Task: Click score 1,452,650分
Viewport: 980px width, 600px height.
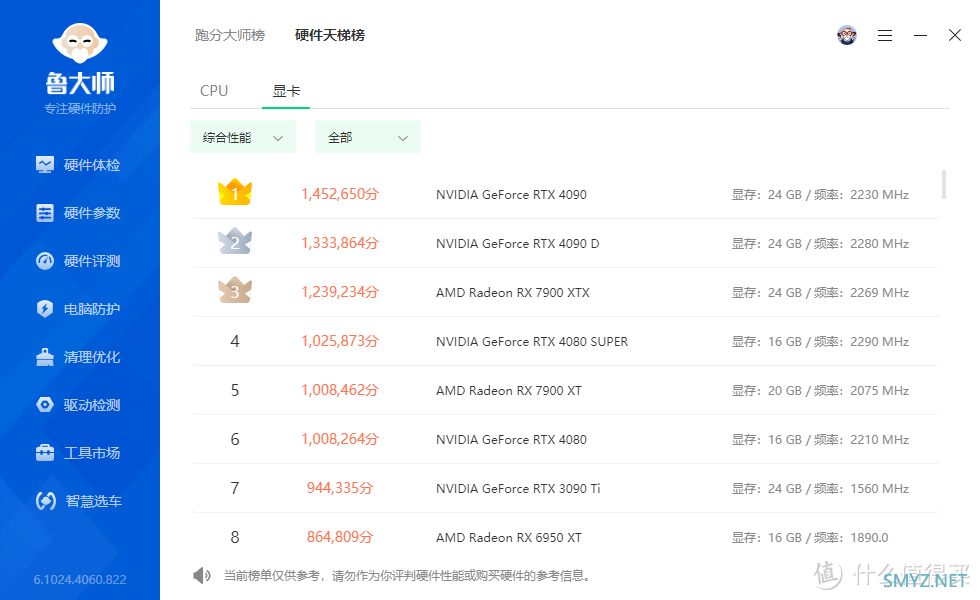Action: point(340,194)
